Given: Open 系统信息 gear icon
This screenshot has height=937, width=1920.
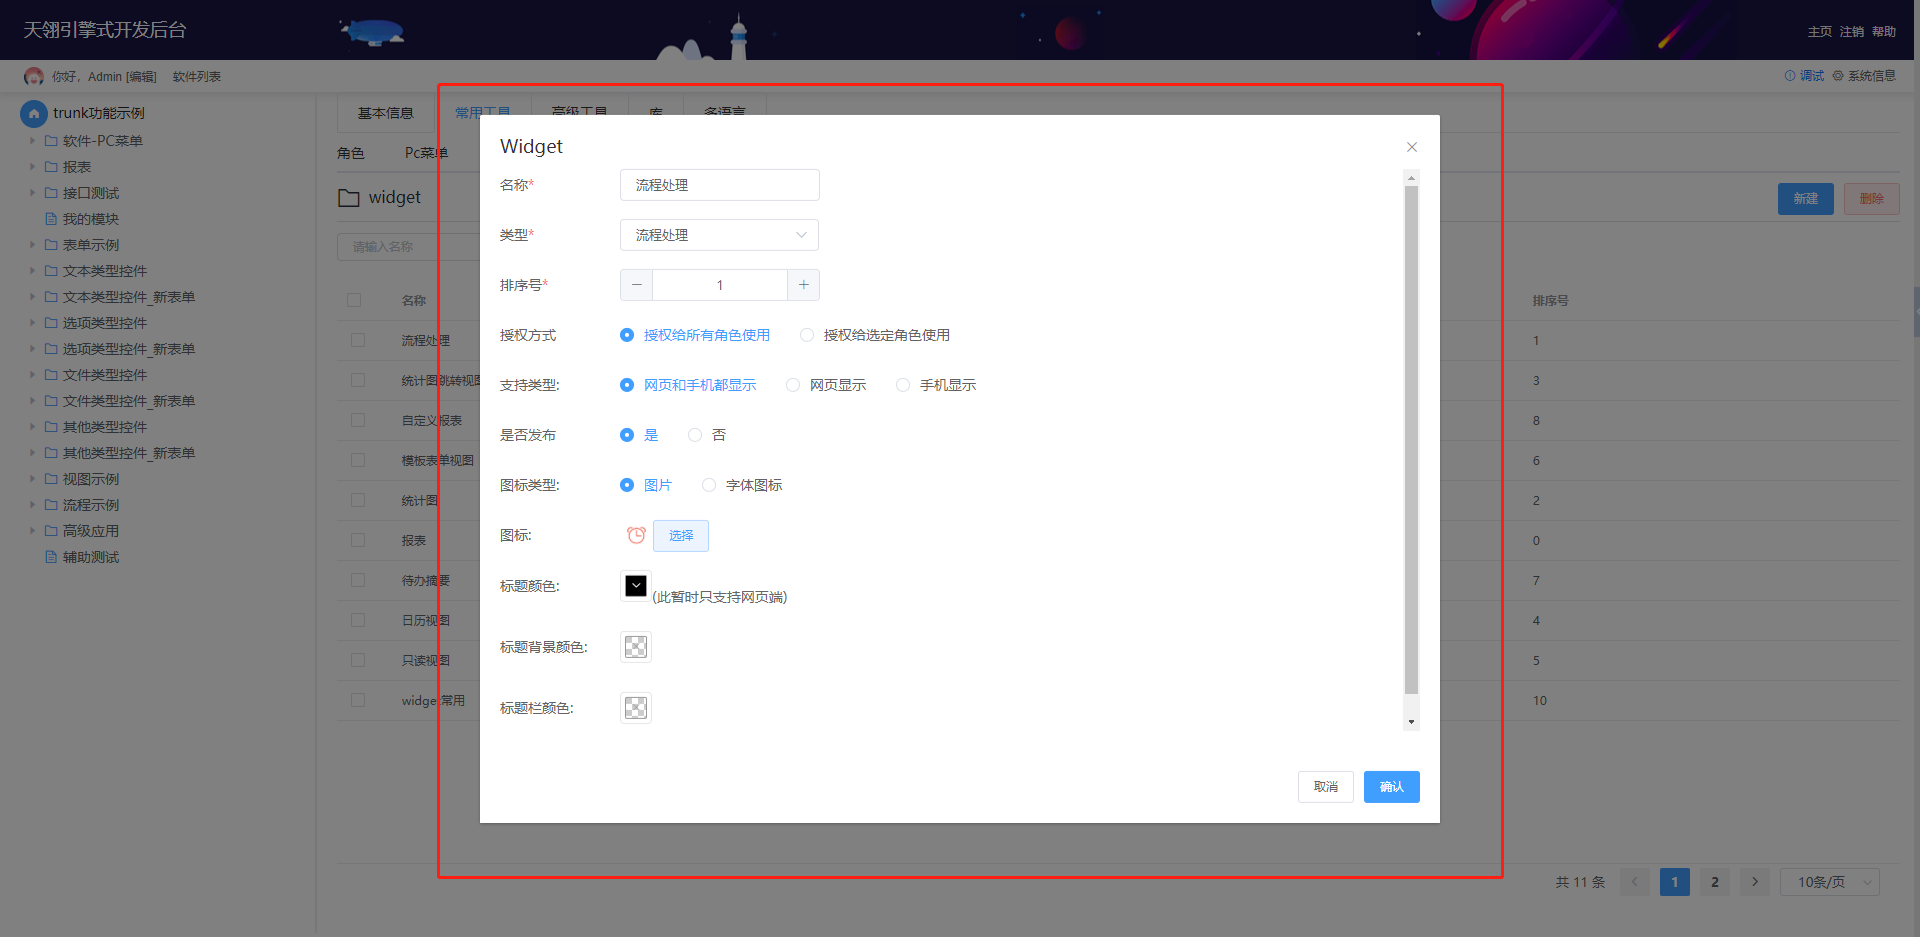Looking at the screenshot, I should pyautogui.click(x=1864, y=76).
